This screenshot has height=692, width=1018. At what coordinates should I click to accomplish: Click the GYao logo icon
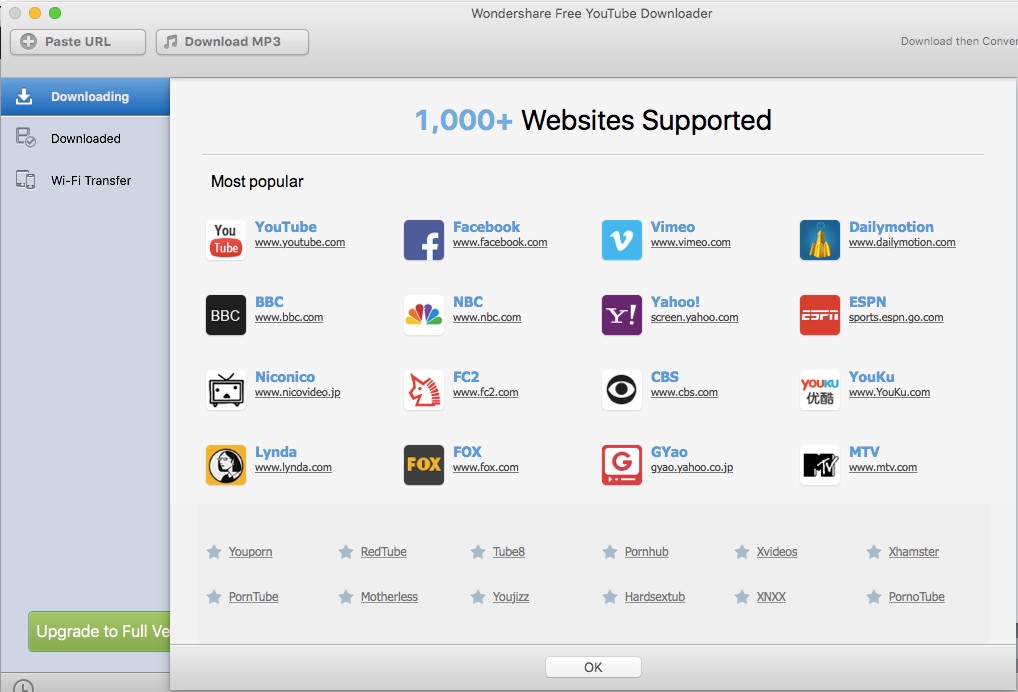click(x=622, y=465)
